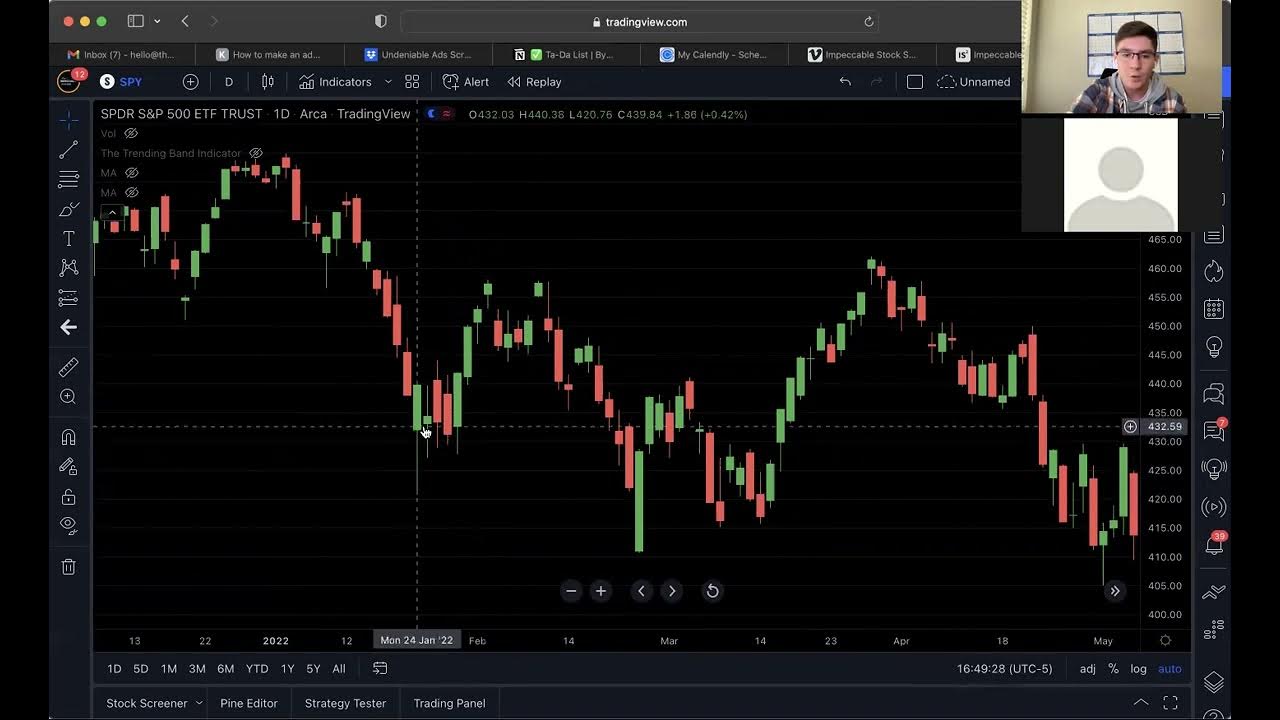This screenshot has width=1280, height=720.
Task: Open chart settings gear on time axis
Action: pyautogui.click(x=1165, y=640)
